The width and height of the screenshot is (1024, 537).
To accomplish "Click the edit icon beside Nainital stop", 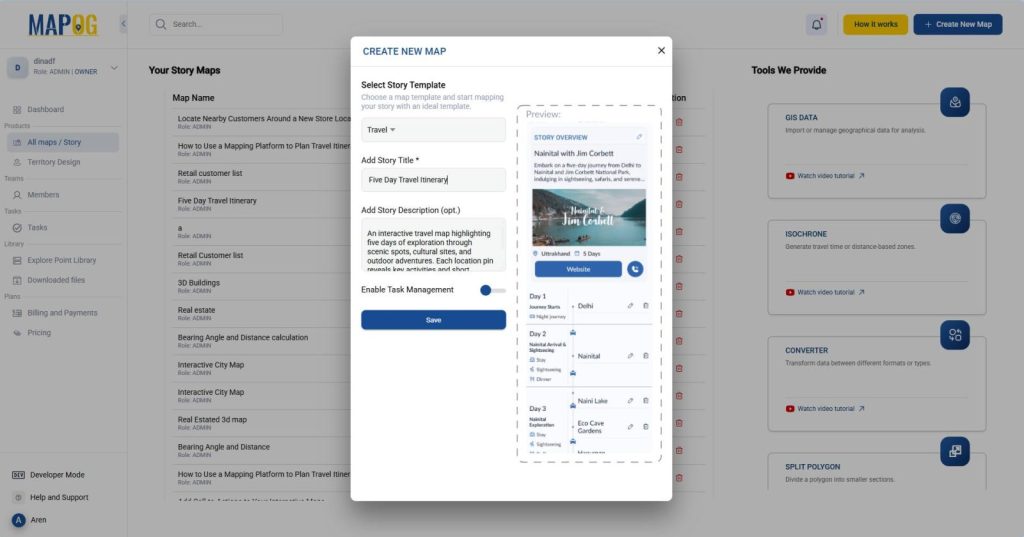I will click(630, 356).
